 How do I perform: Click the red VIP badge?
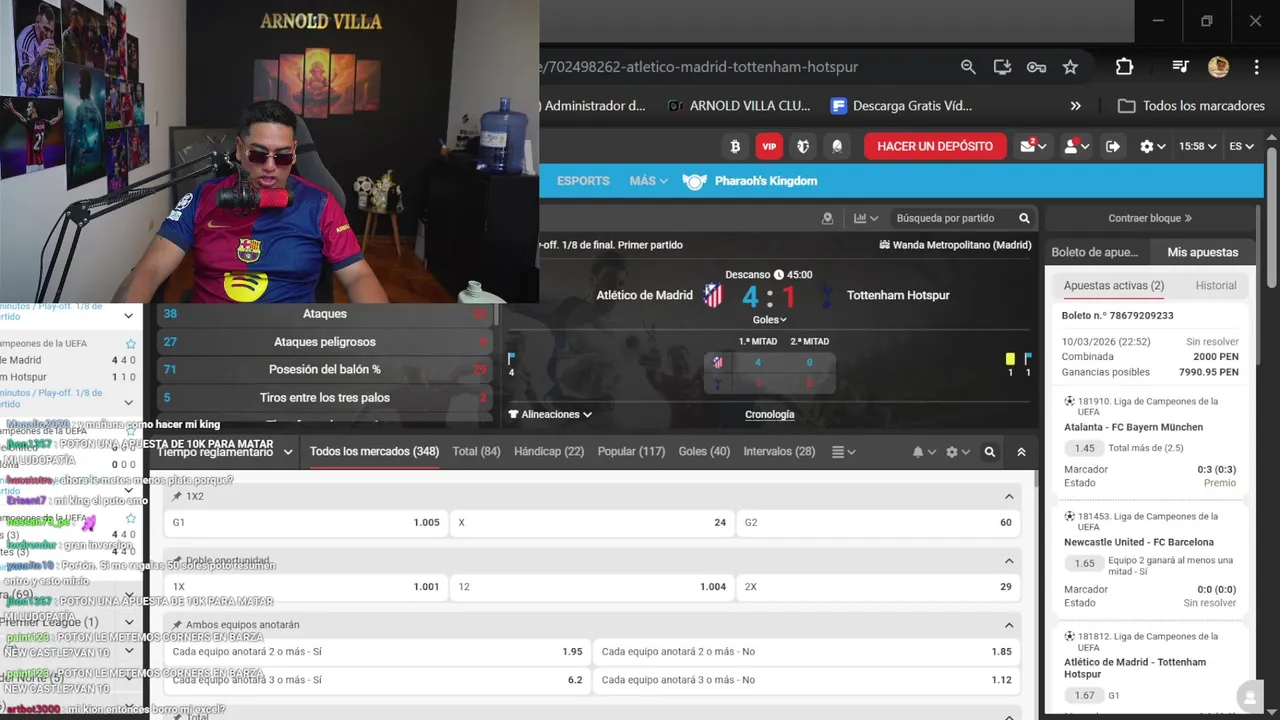[769, 146]
